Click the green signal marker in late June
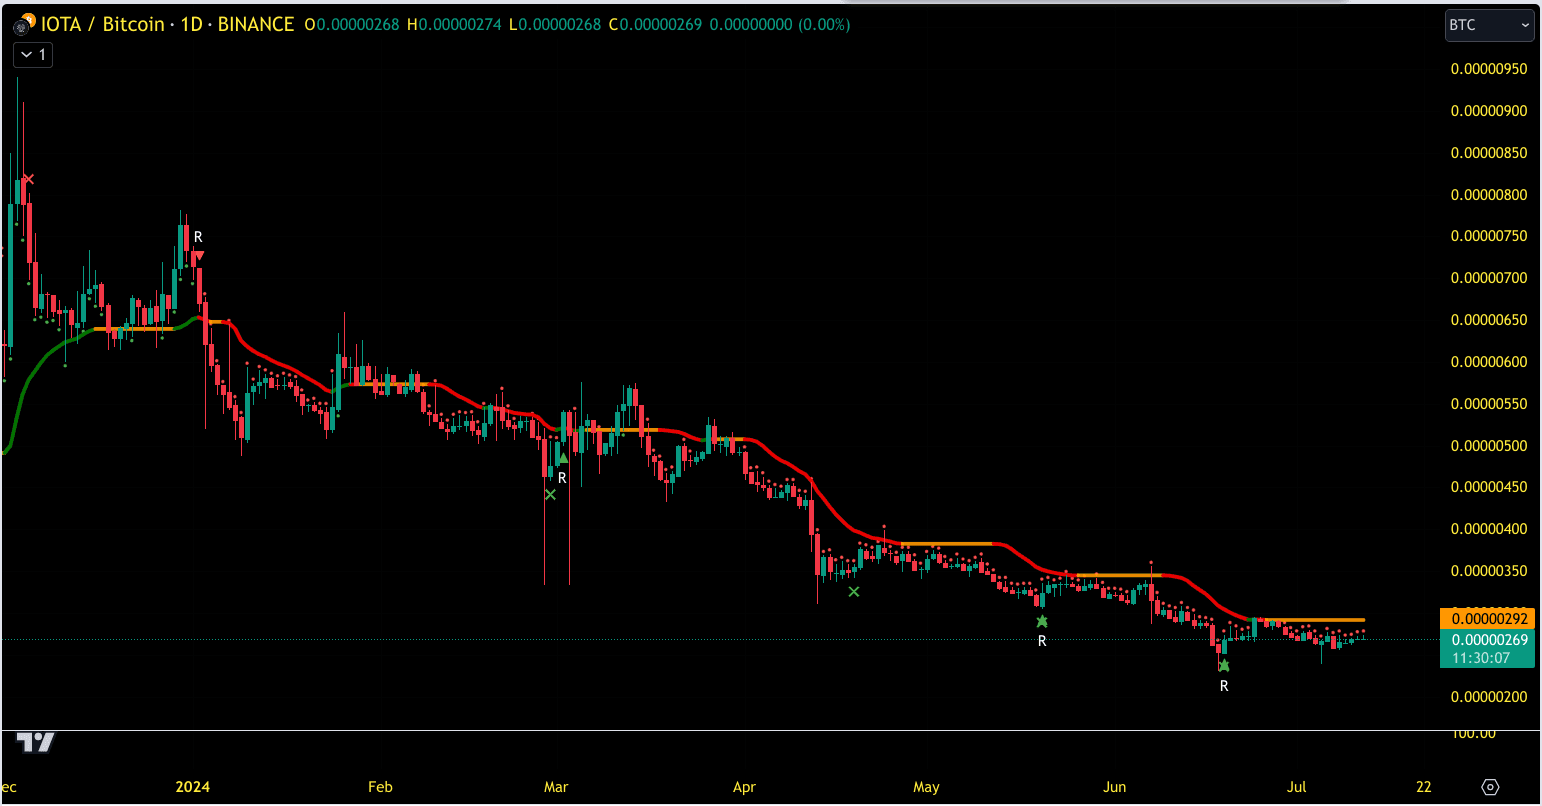The width and height of the screenshot is (1542, 806). [1224, 665]
